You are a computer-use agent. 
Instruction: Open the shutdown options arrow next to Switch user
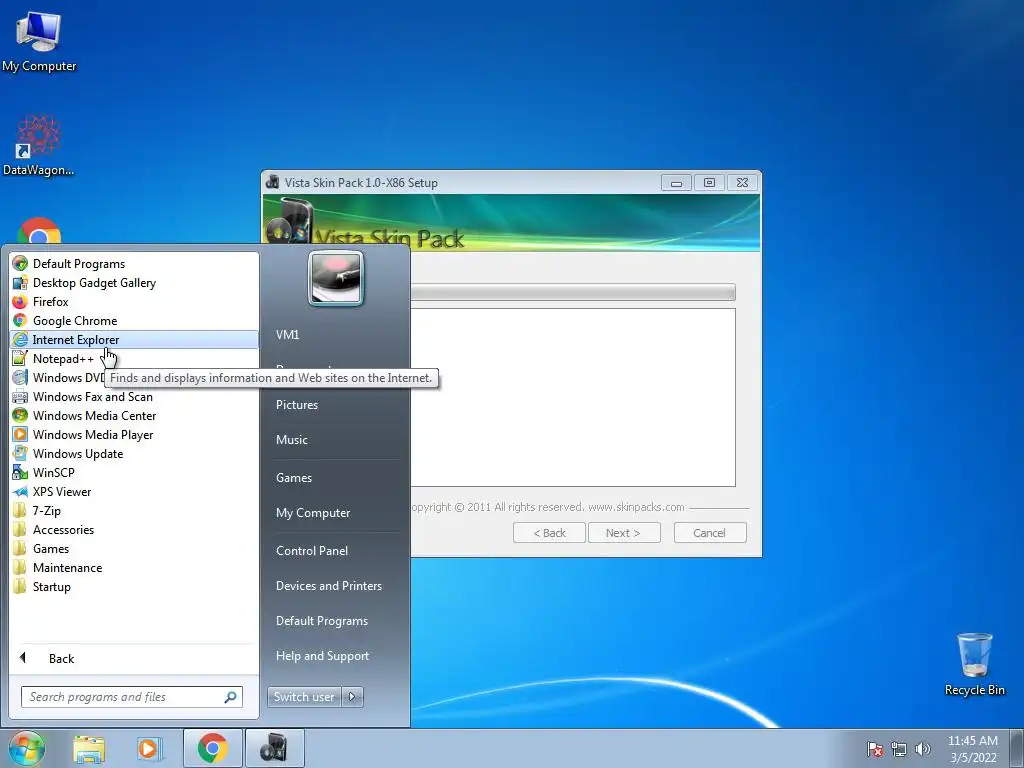click(353, 697)
